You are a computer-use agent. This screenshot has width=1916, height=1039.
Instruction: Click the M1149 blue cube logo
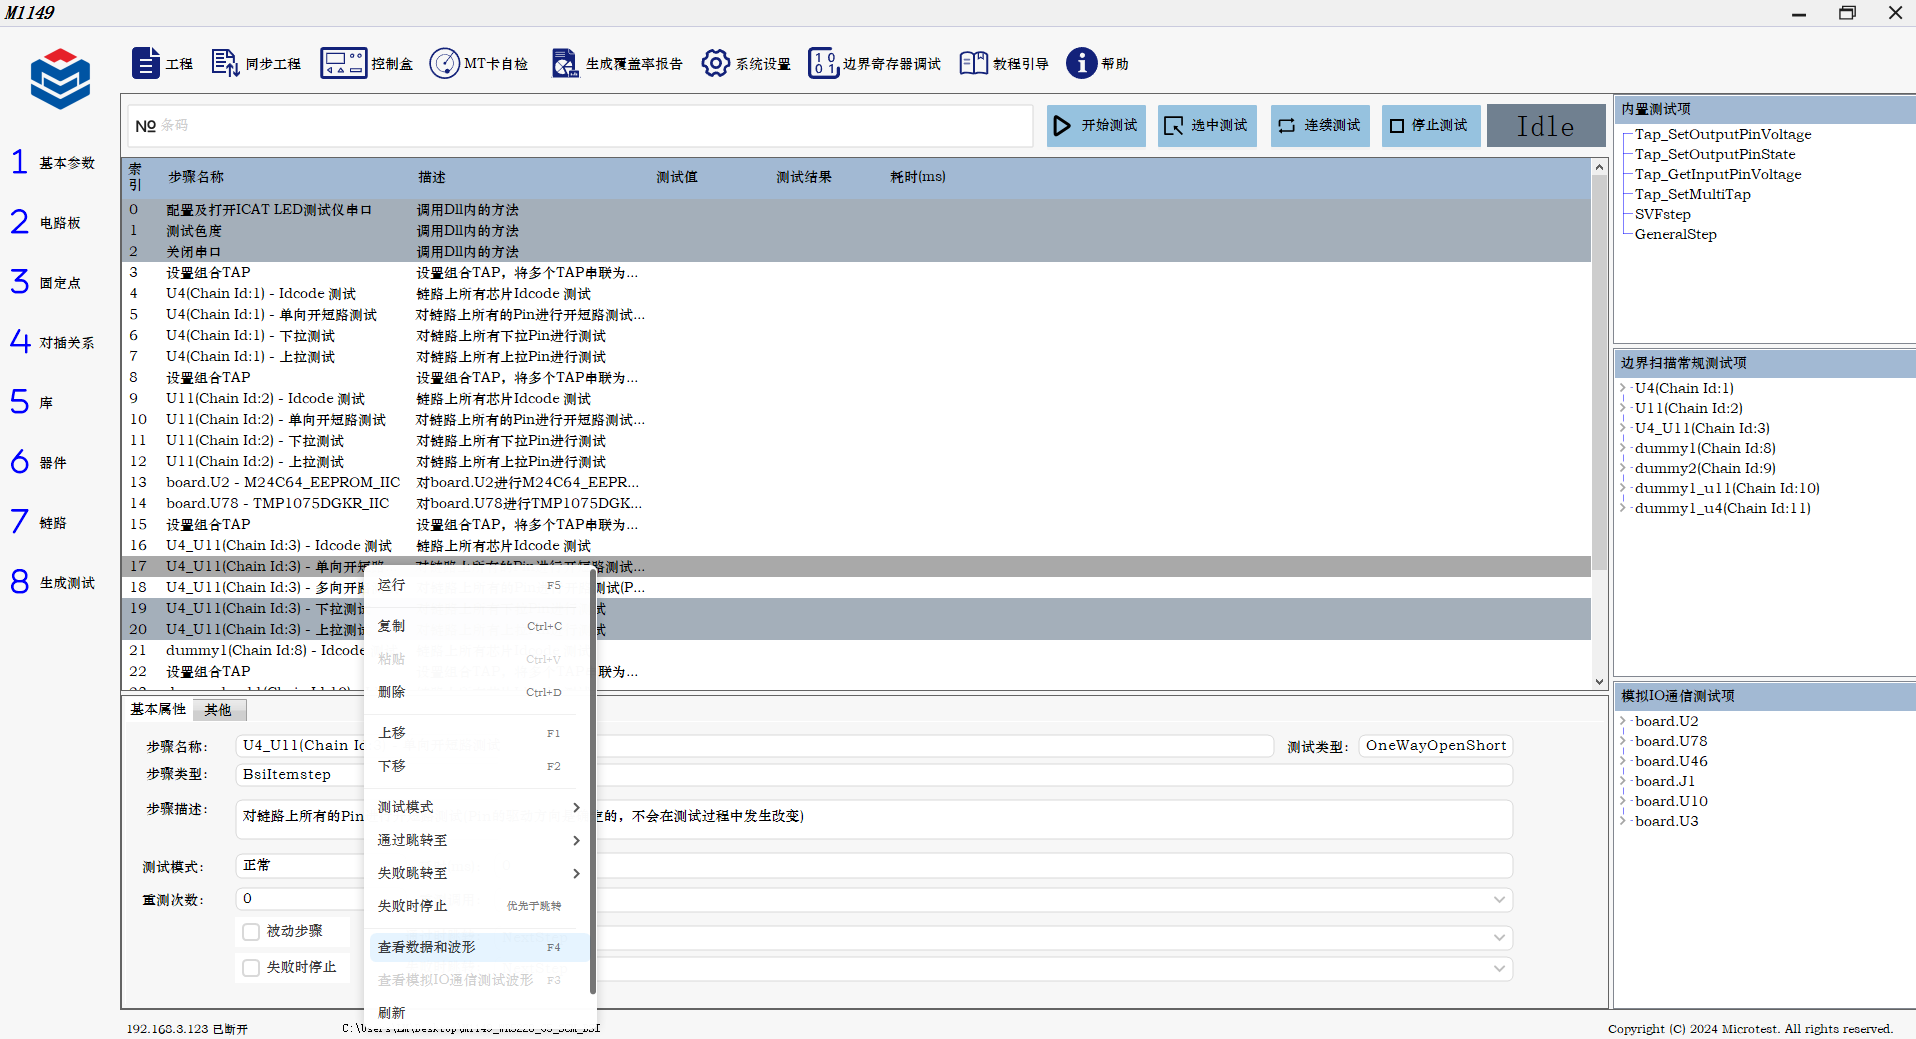pyautogui.click(x=60, y=78)
